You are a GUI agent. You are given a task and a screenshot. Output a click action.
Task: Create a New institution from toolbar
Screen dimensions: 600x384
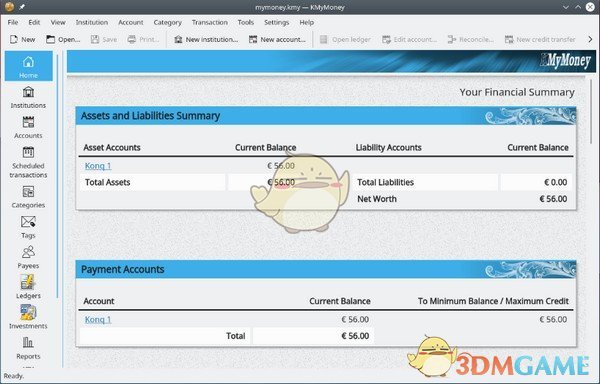pyautogui.click(x=206, y=39)
